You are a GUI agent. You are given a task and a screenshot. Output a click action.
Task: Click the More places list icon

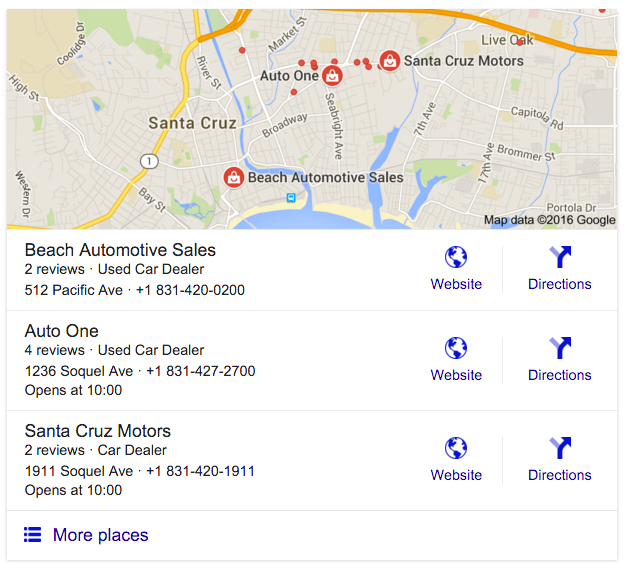point(32,535)
